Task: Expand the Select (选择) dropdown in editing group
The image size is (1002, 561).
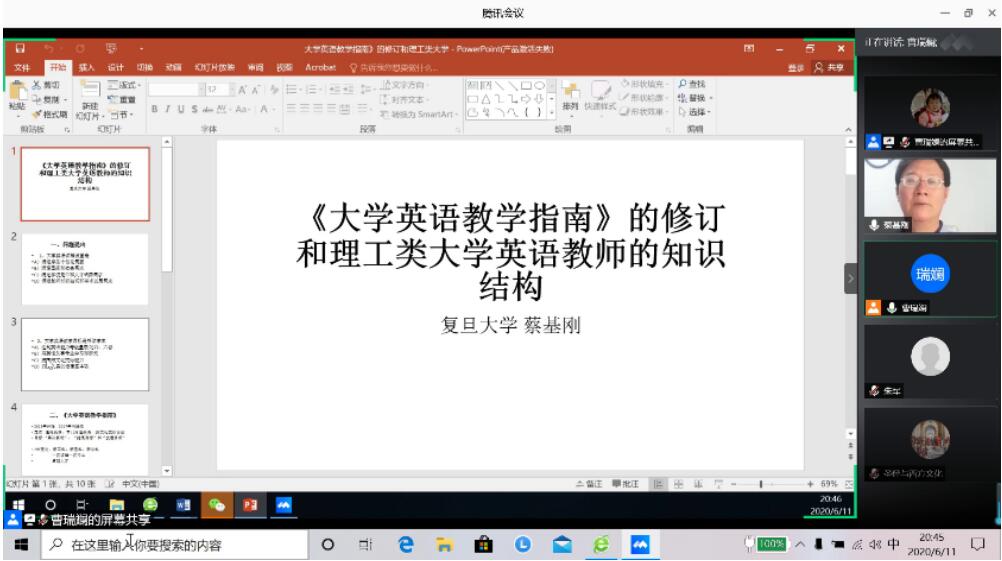Action: point(694,111)
